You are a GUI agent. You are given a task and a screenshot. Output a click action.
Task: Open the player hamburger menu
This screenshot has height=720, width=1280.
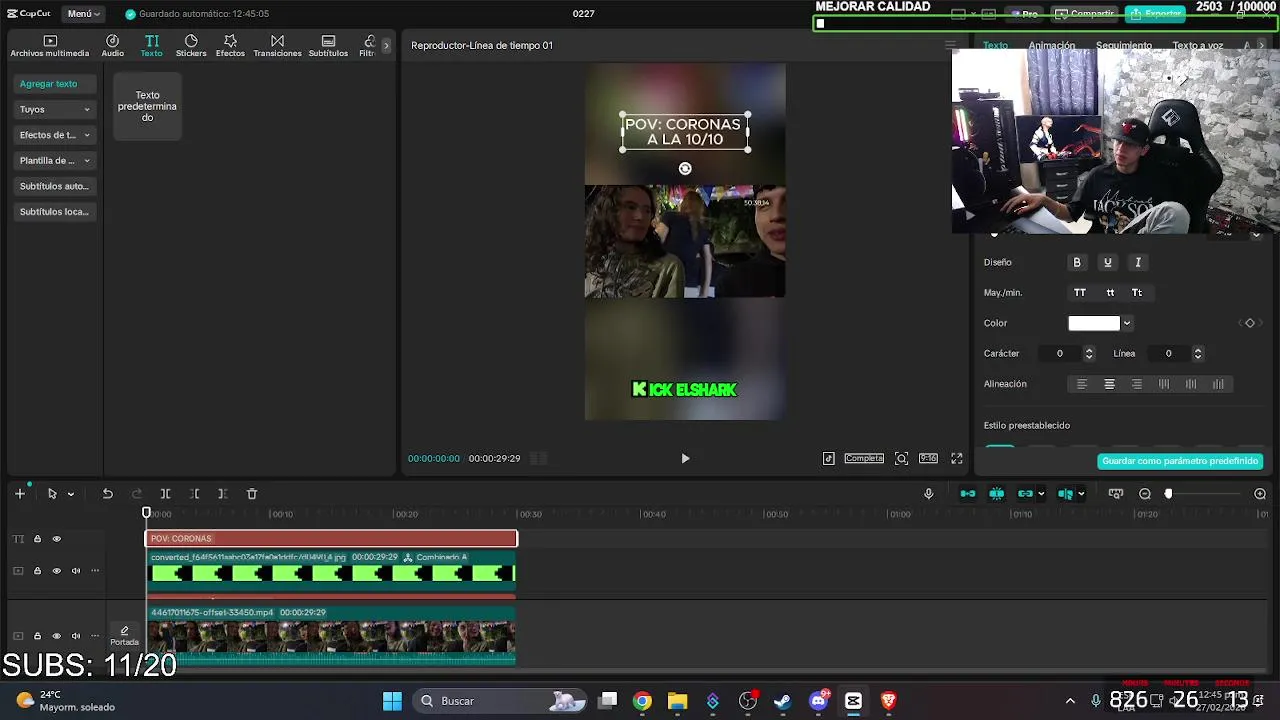[x=950, y=45]
